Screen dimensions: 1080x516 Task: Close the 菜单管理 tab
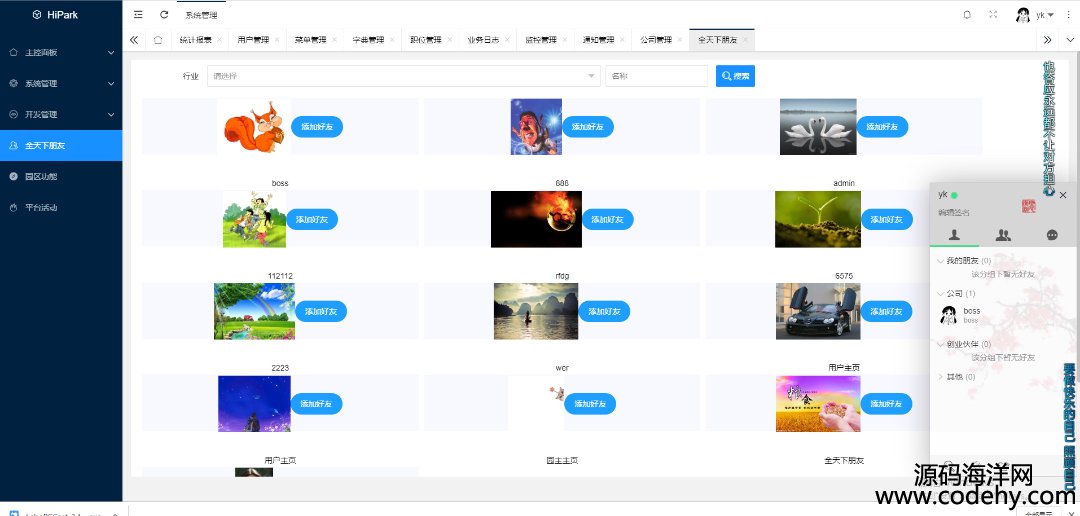tap(334, 40)
